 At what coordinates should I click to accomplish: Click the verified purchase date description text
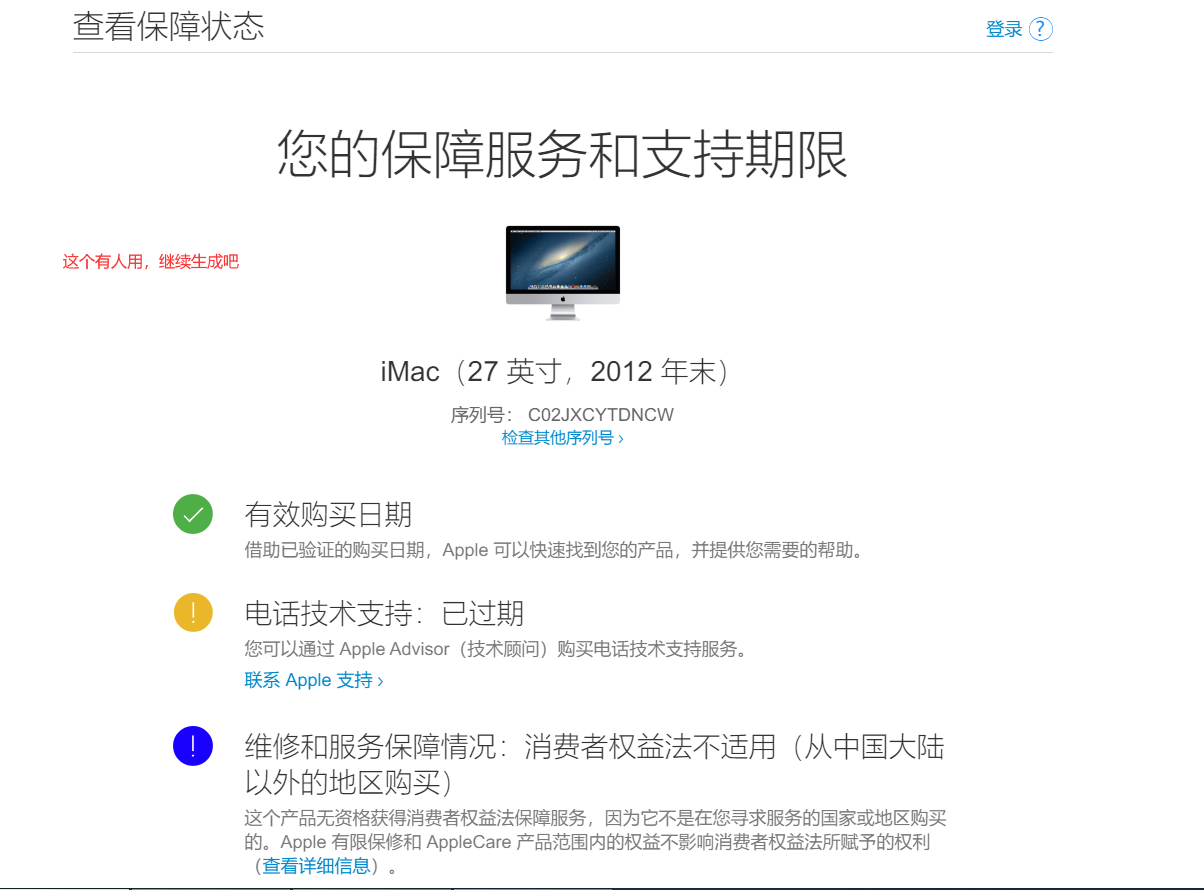[x=553, y=550]
